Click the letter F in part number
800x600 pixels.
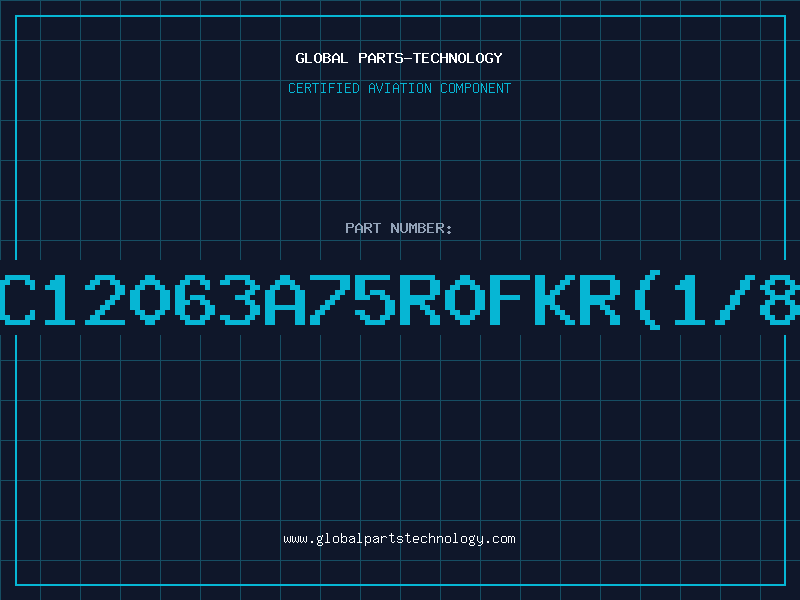(509, 300)
